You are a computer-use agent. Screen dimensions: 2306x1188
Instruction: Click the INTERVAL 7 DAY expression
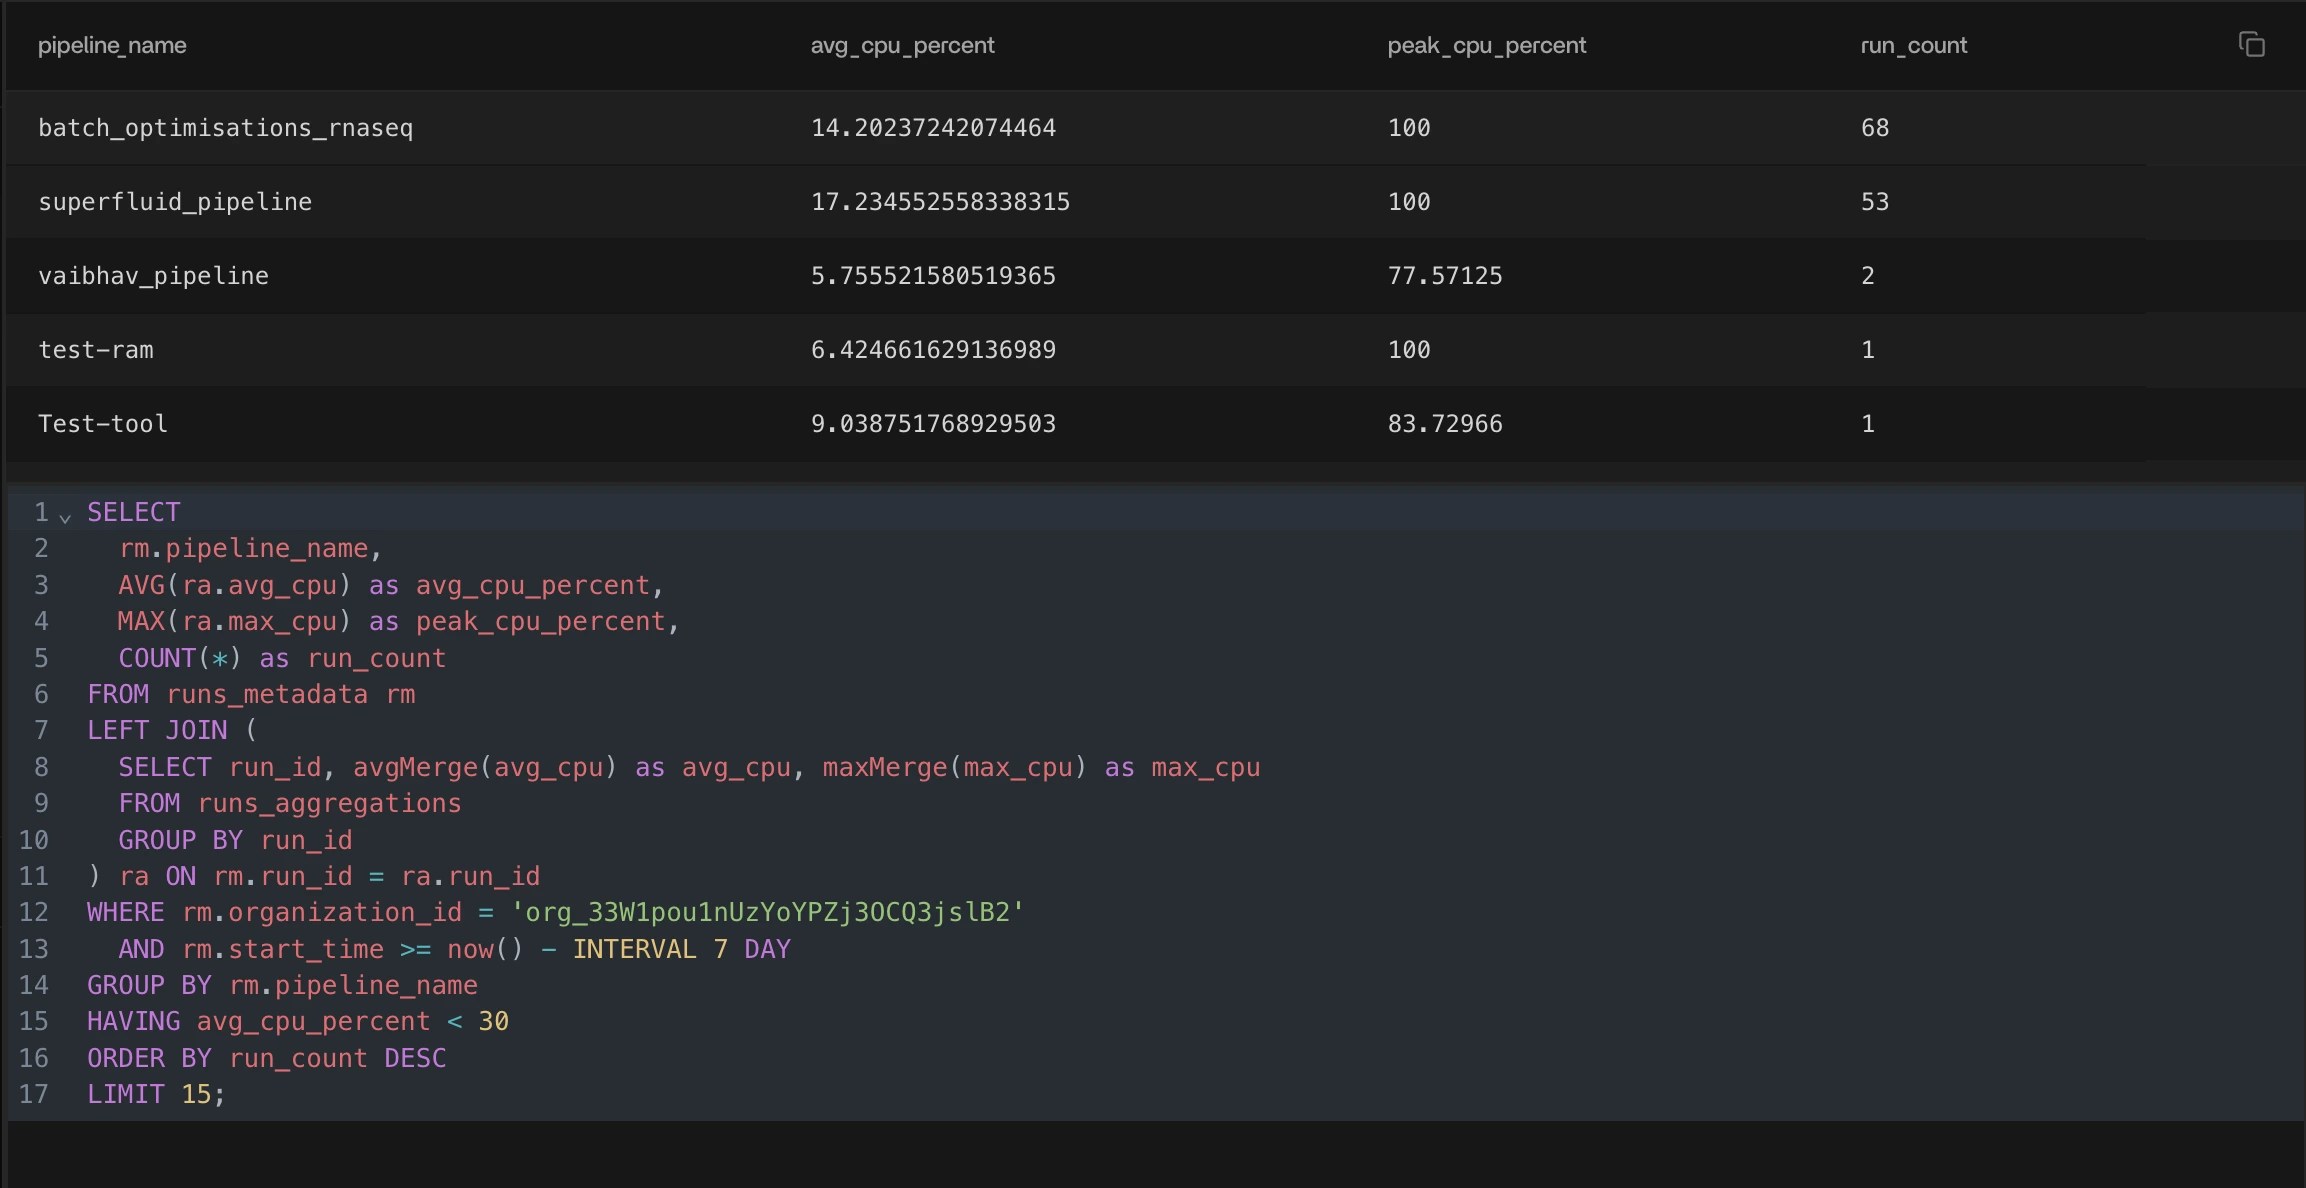tap(680, 948)
